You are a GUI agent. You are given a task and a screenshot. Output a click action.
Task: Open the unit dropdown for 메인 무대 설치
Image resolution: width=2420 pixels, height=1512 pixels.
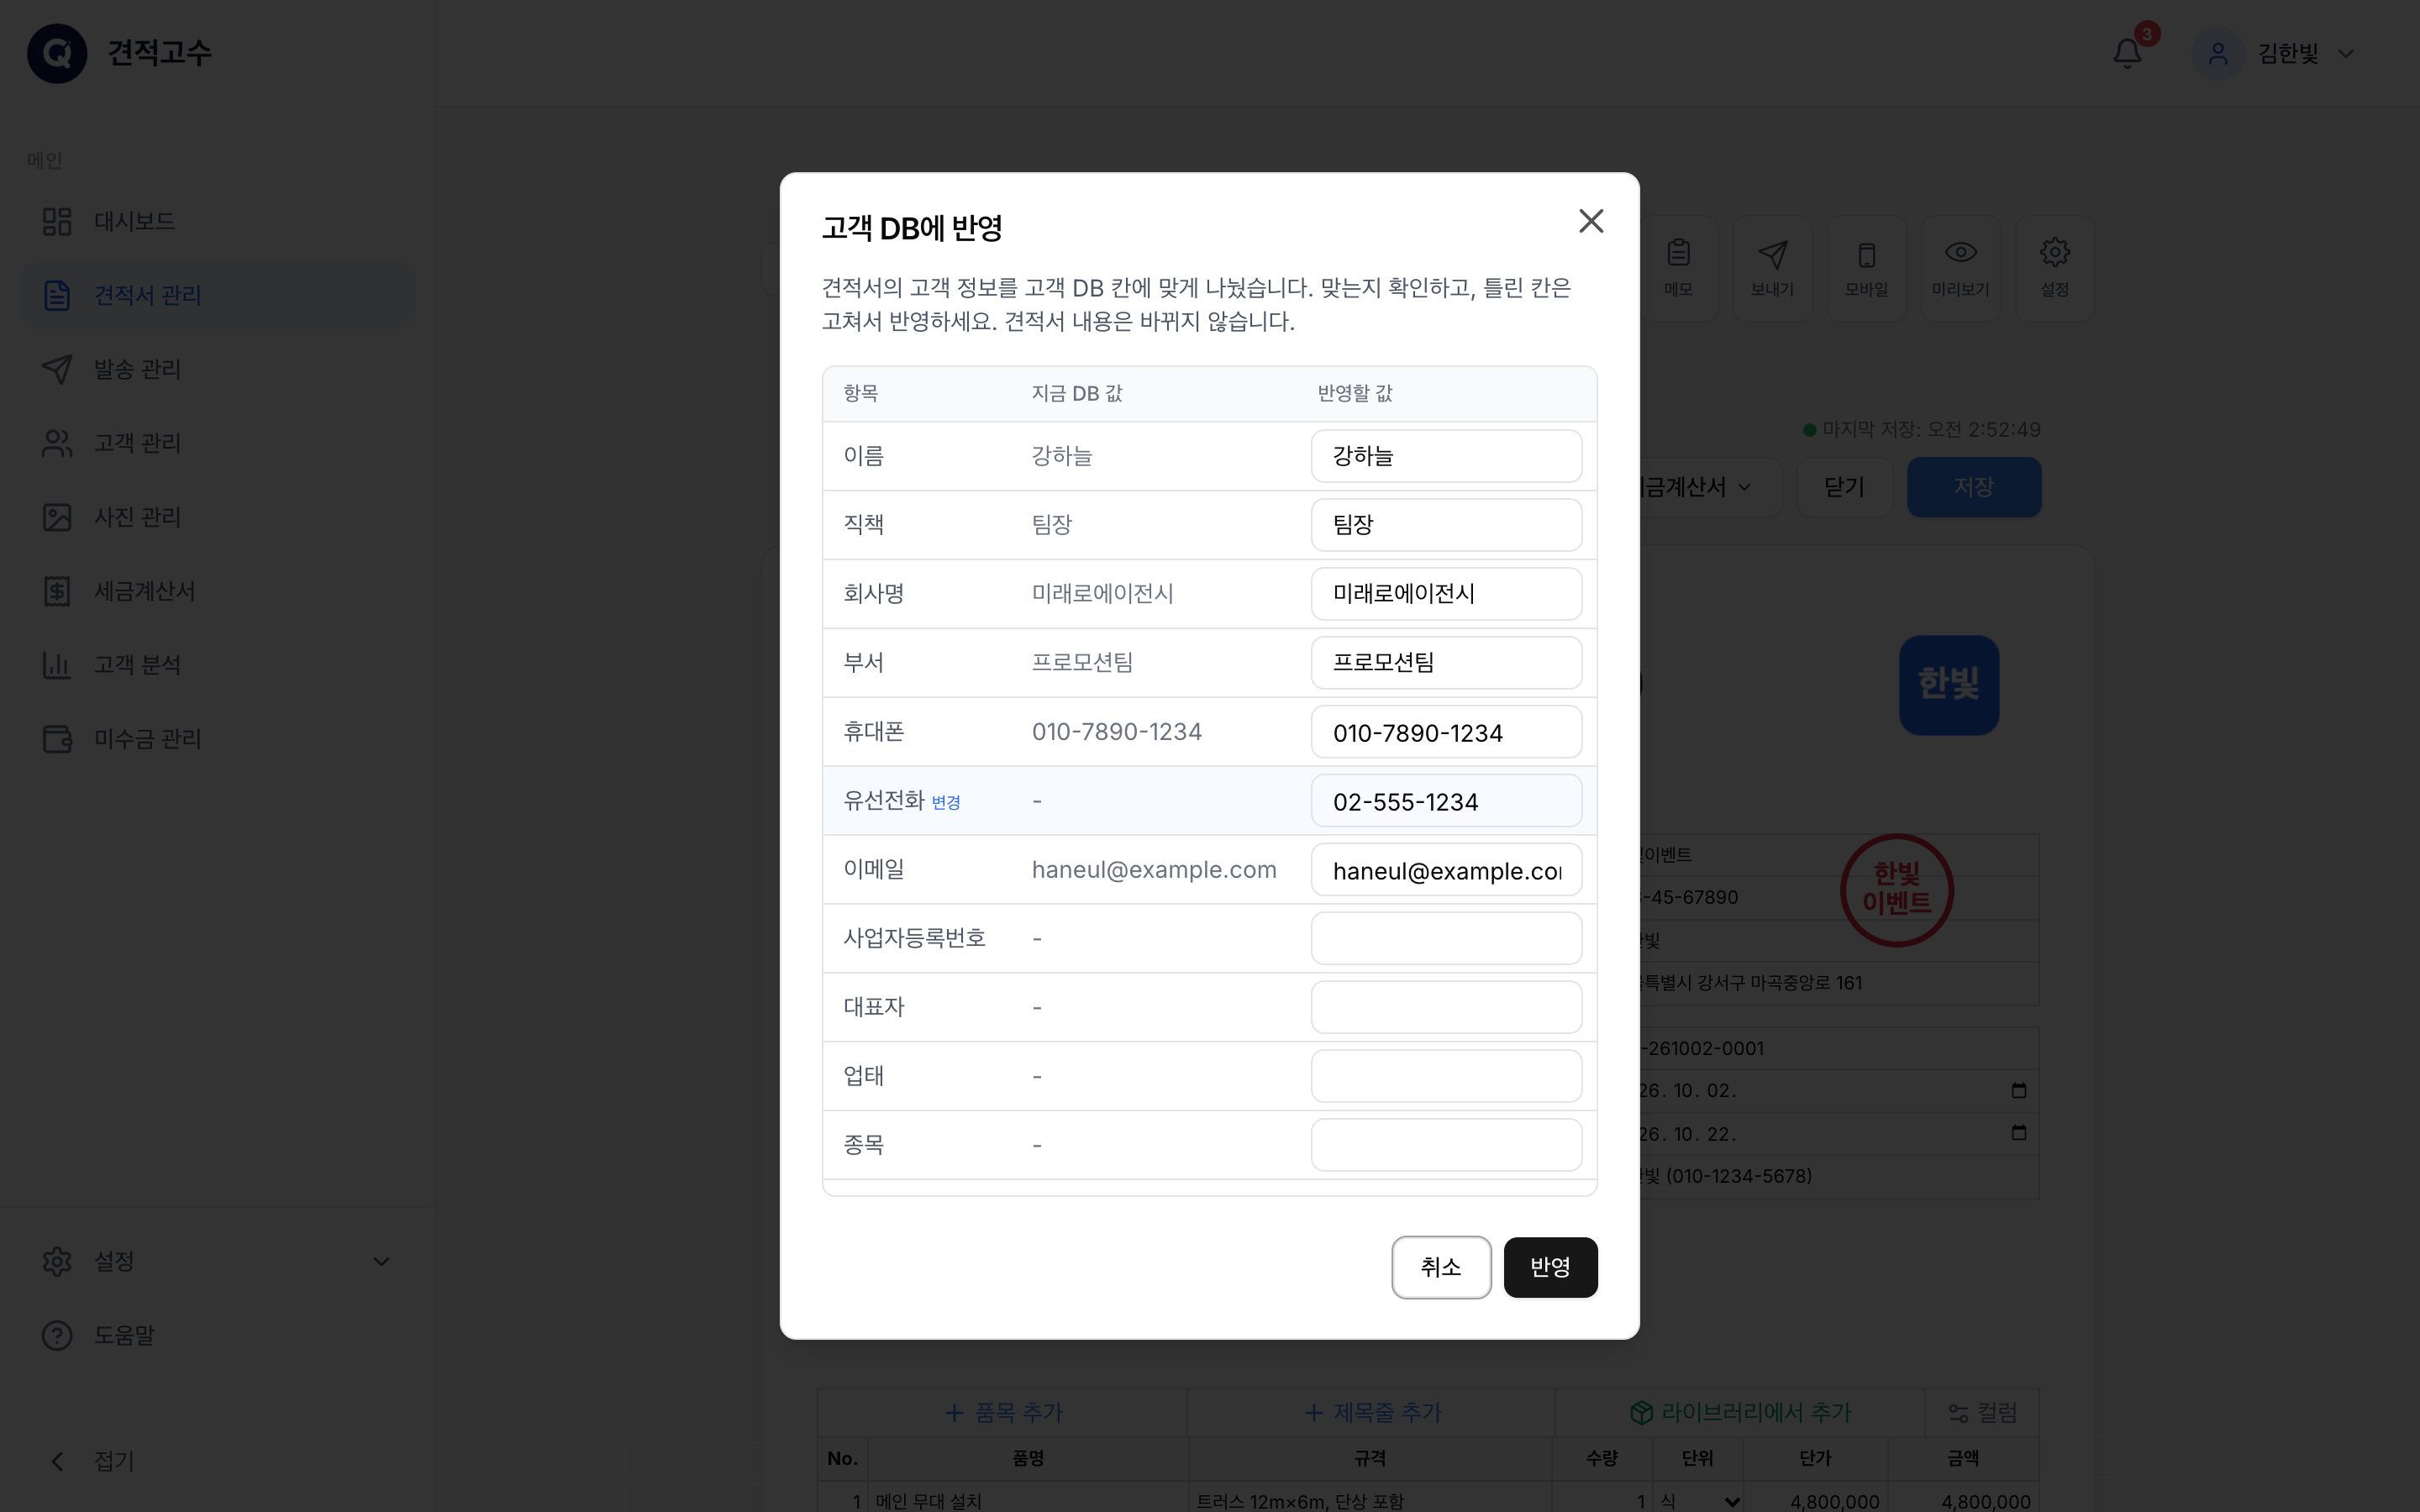click(1699, 1501)
